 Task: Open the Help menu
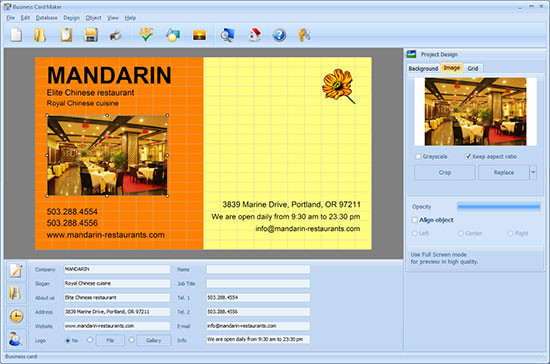pos(130,18)
